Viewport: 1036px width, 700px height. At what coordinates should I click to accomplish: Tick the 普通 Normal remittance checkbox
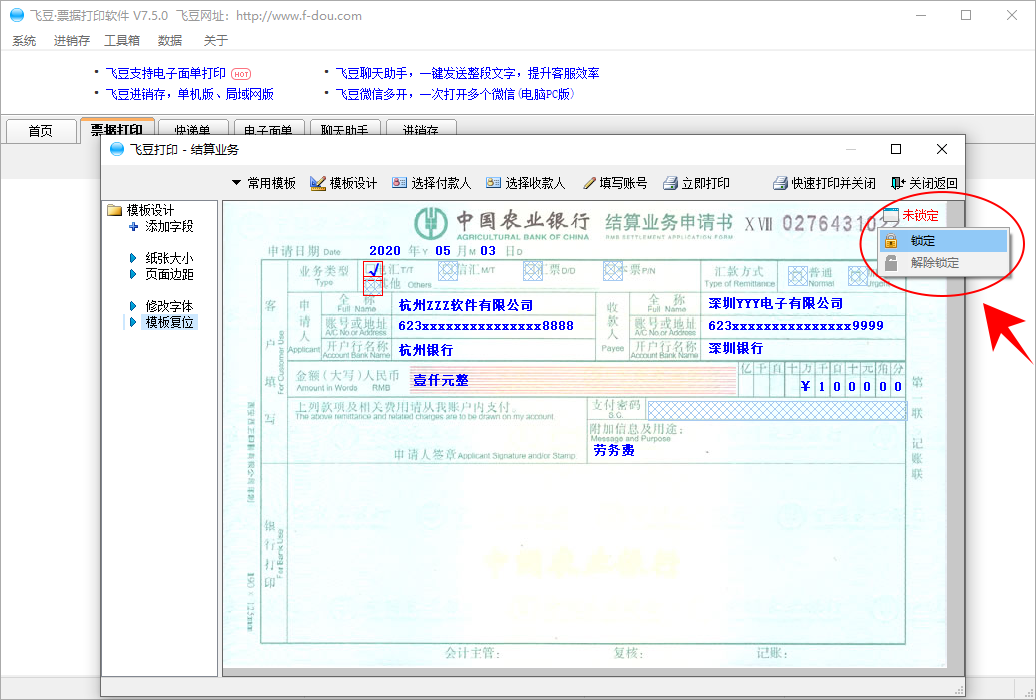(x=797, y=276)
